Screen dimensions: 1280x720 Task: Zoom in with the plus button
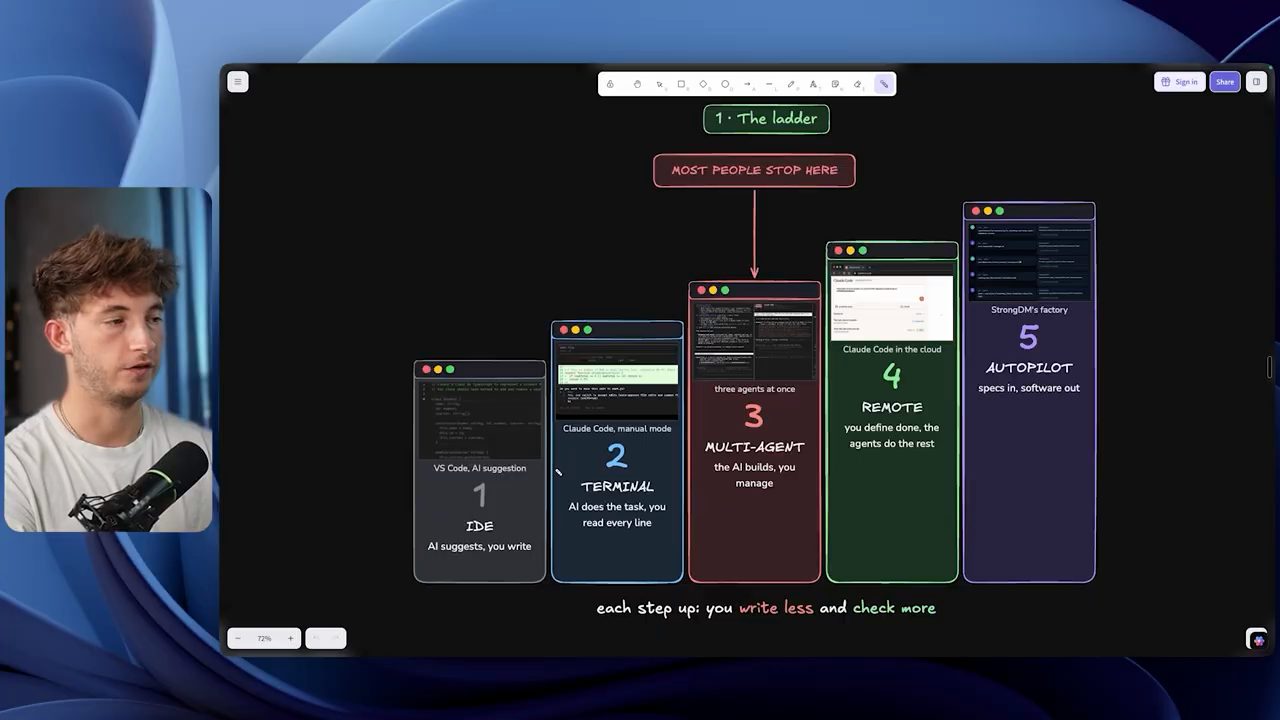pyautogui.click(x=291, y=638)
